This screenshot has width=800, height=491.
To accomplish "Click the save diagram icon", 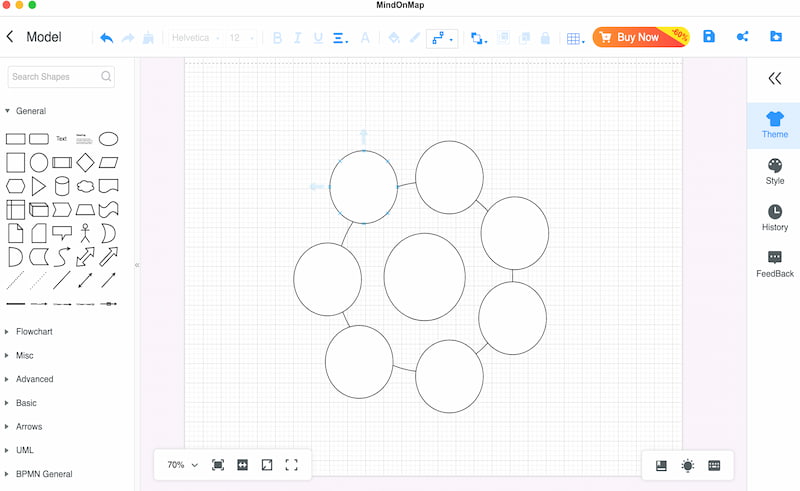I will click(709, 36).
